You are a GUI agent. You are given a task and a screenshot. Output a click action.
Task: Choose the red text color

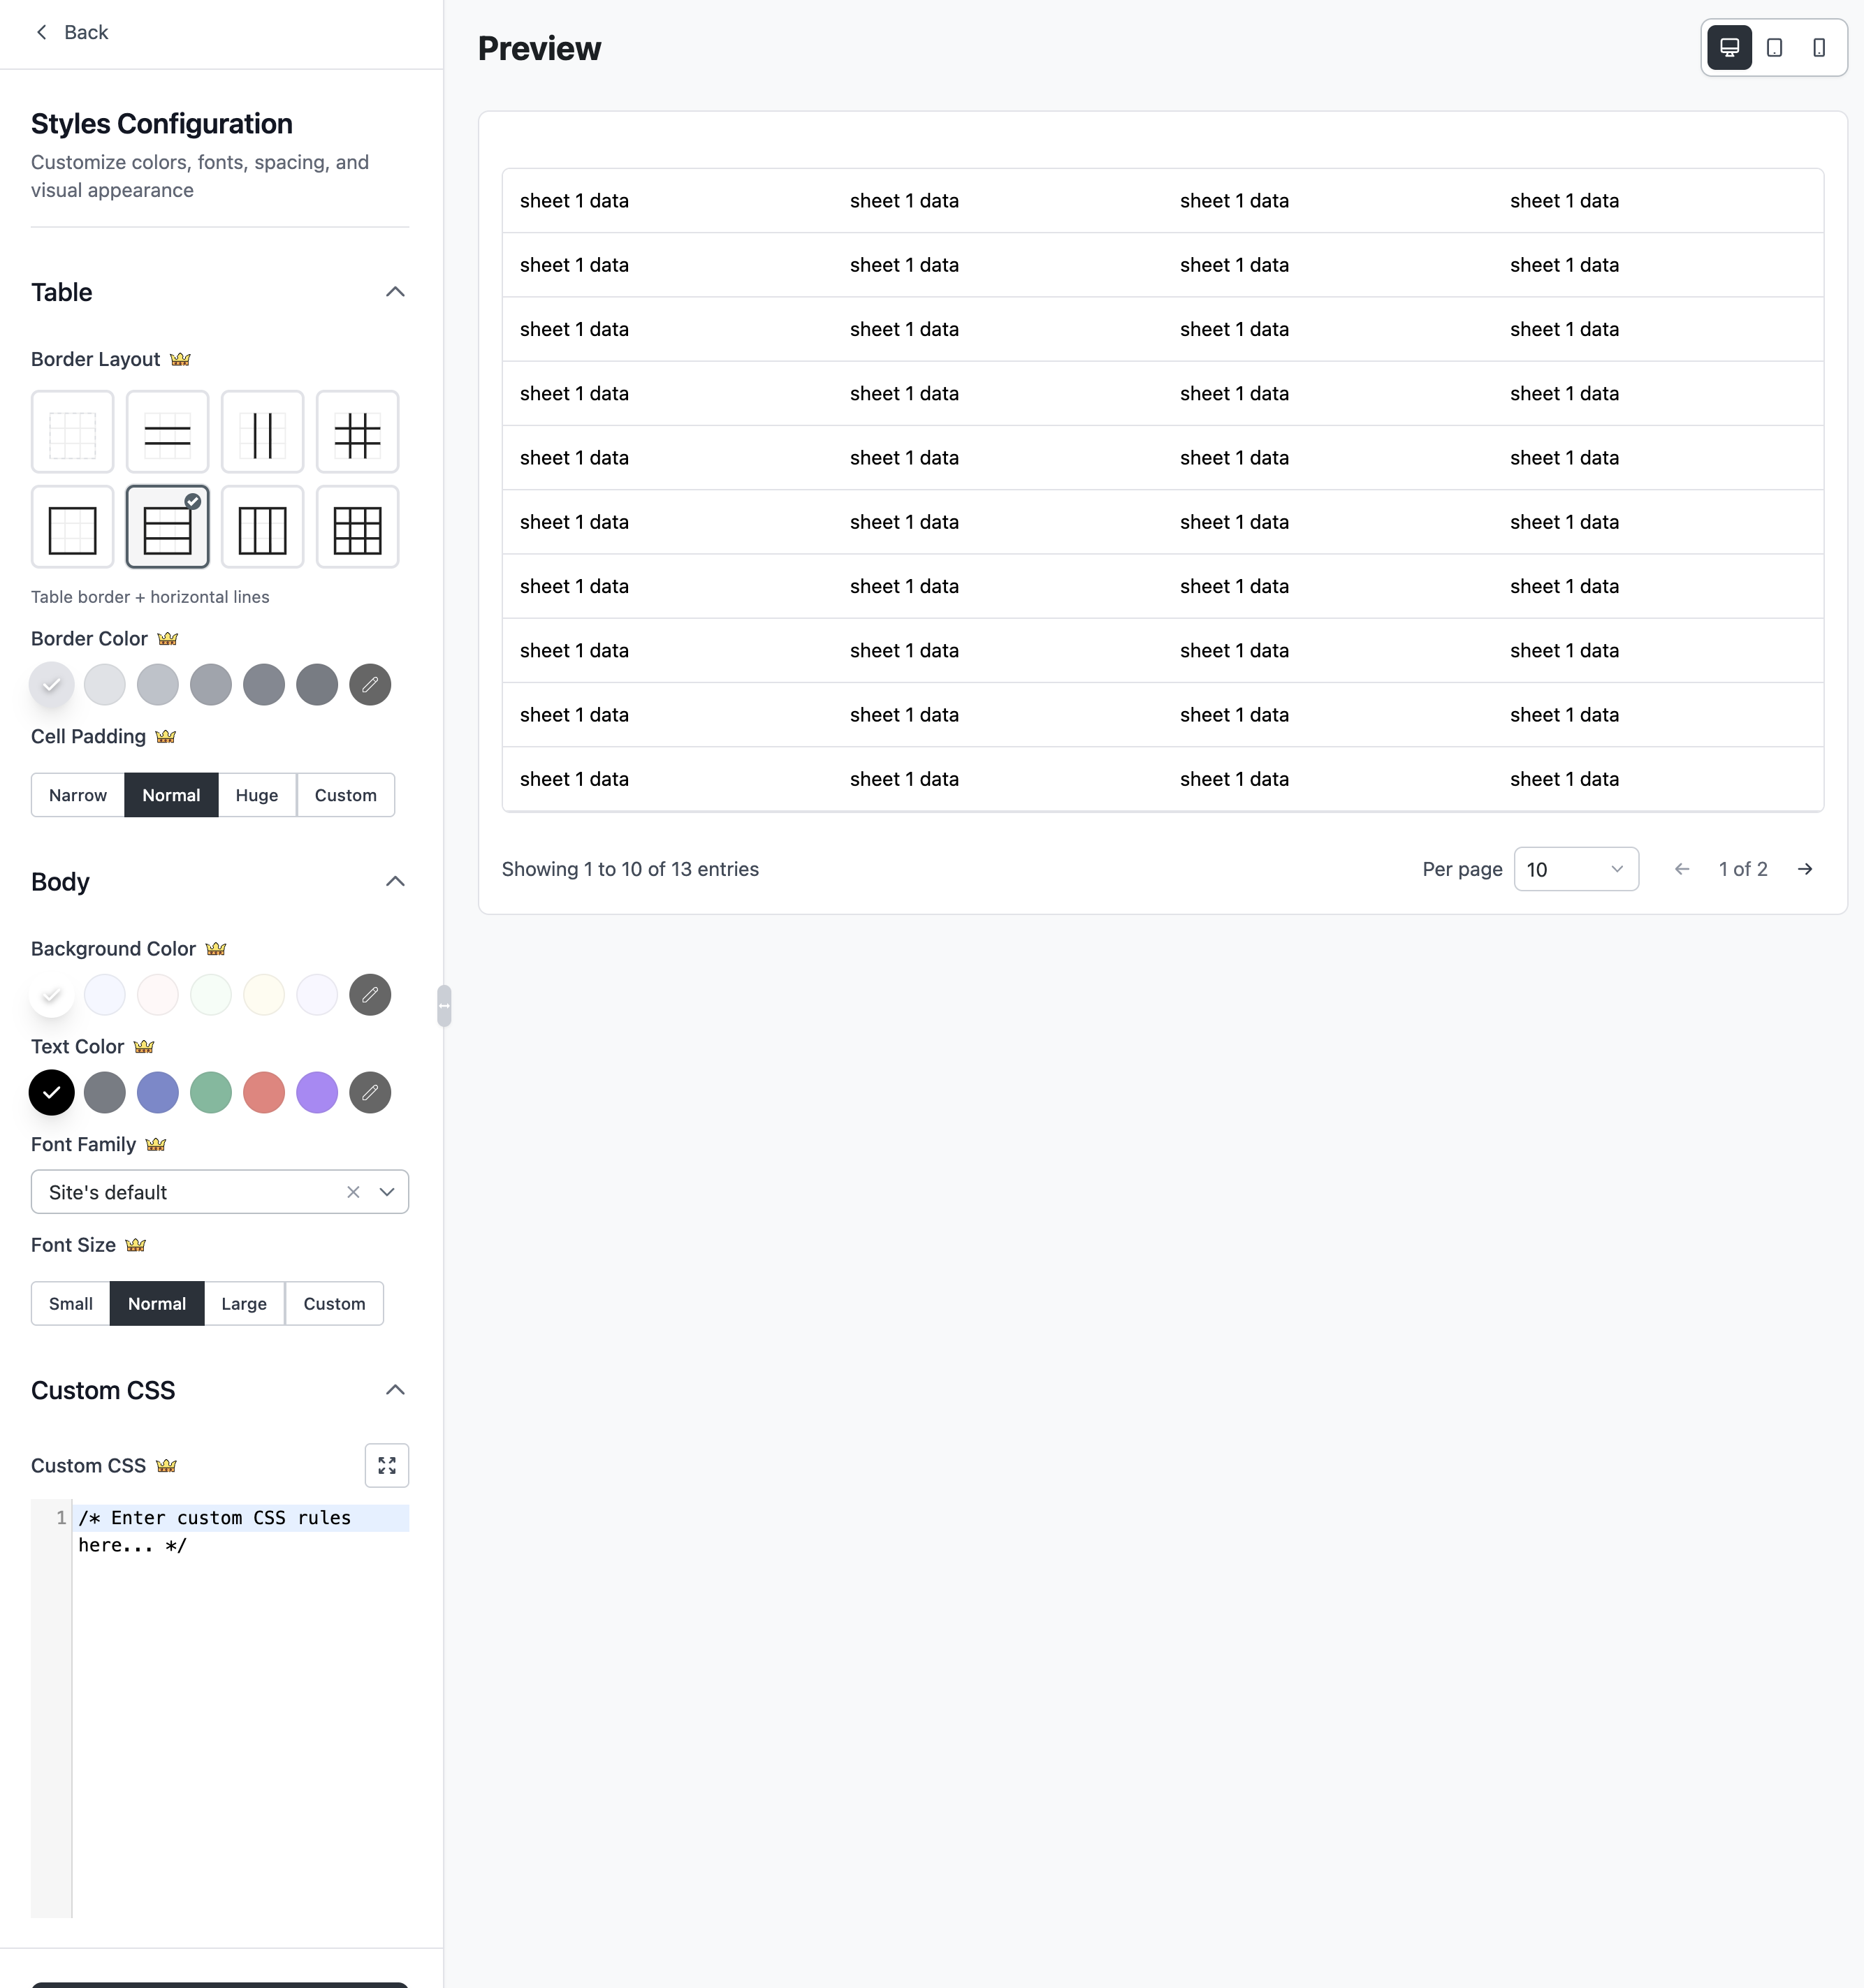point(264,1093)
